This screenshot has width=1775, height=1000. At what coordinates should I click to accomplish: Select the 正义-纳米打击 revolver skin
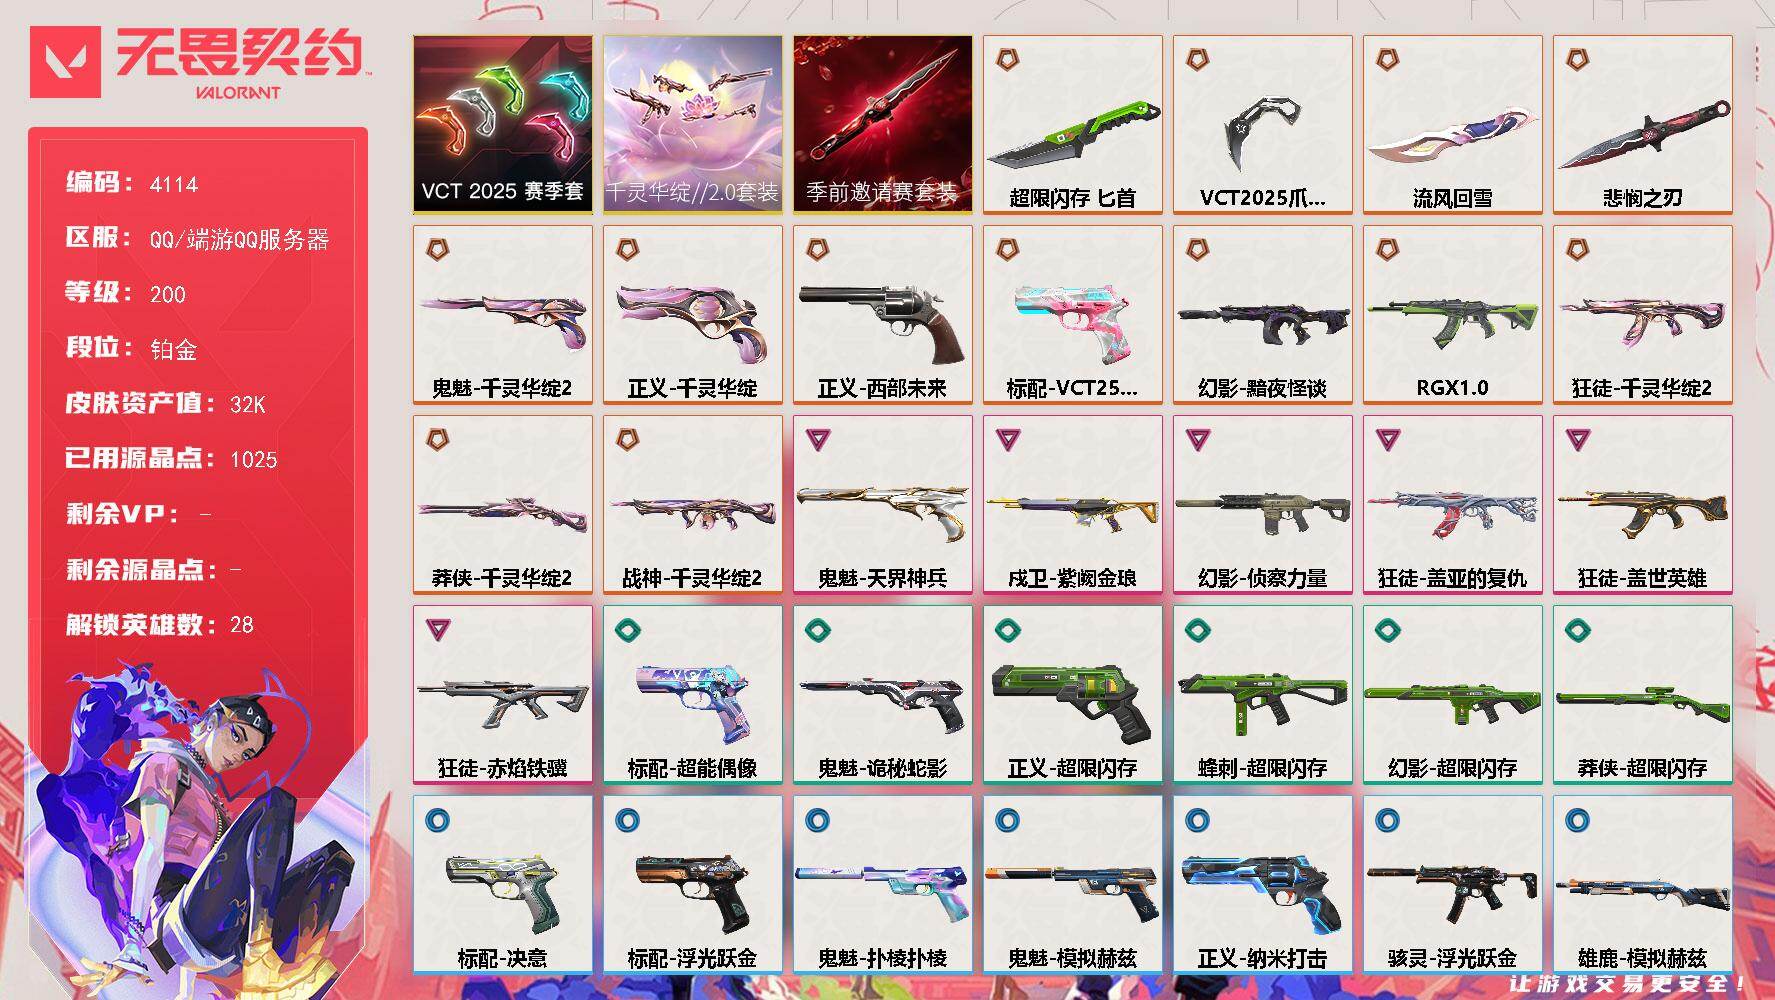coord(1262,884)
